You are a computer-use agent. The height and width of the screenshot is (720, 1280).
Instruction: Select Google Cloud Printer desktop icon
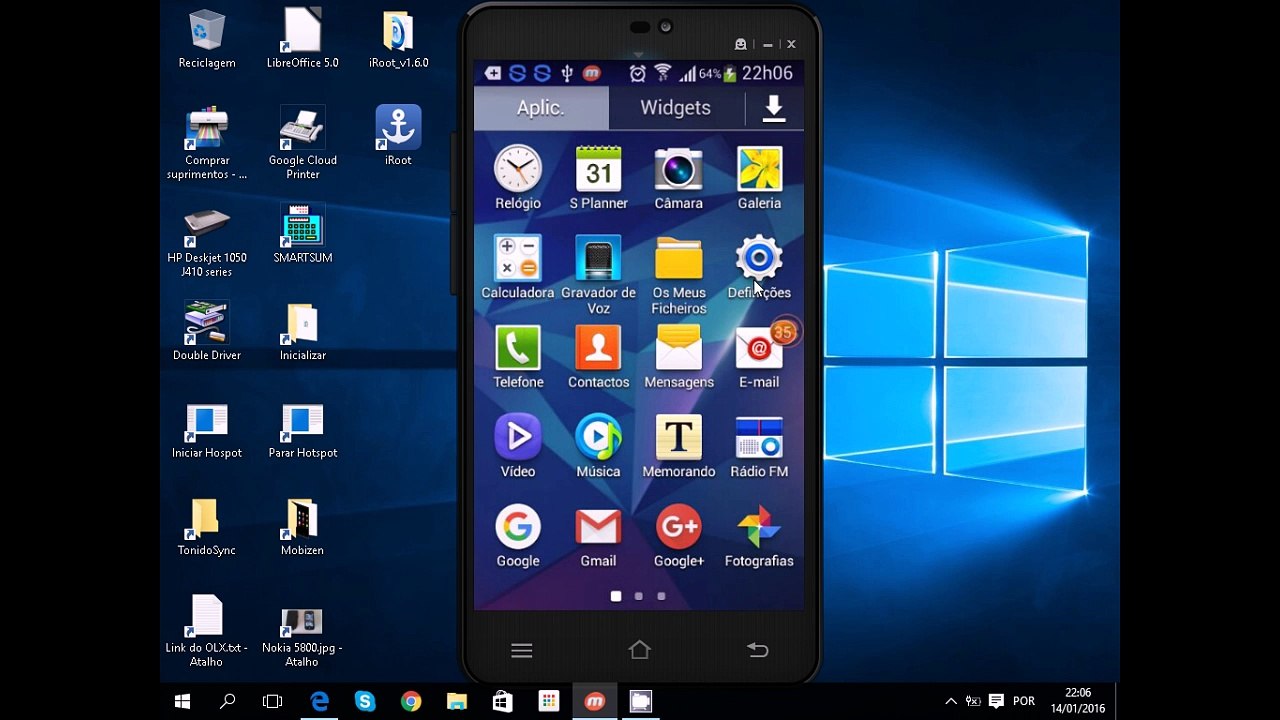[302, 144]
